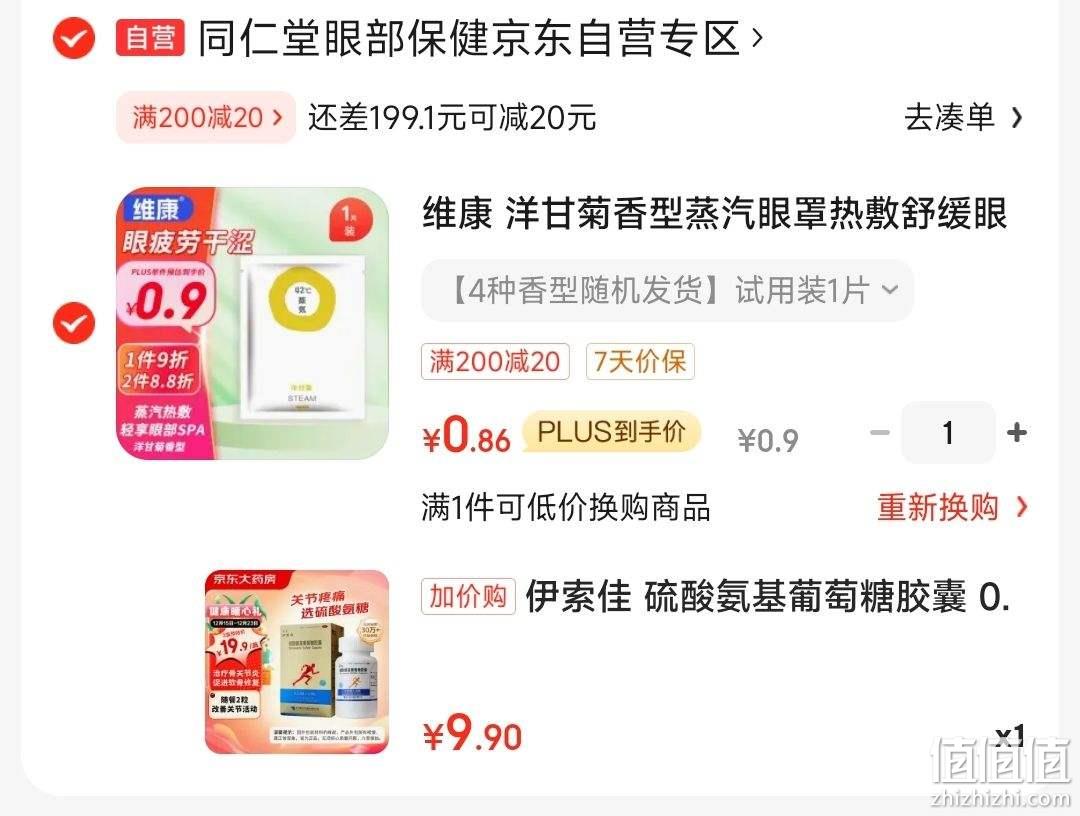Open the 伊索佳 glucosamine capsule thumbnail
The height and width of the screenshot is (816, 1080).
pos(297,662)
